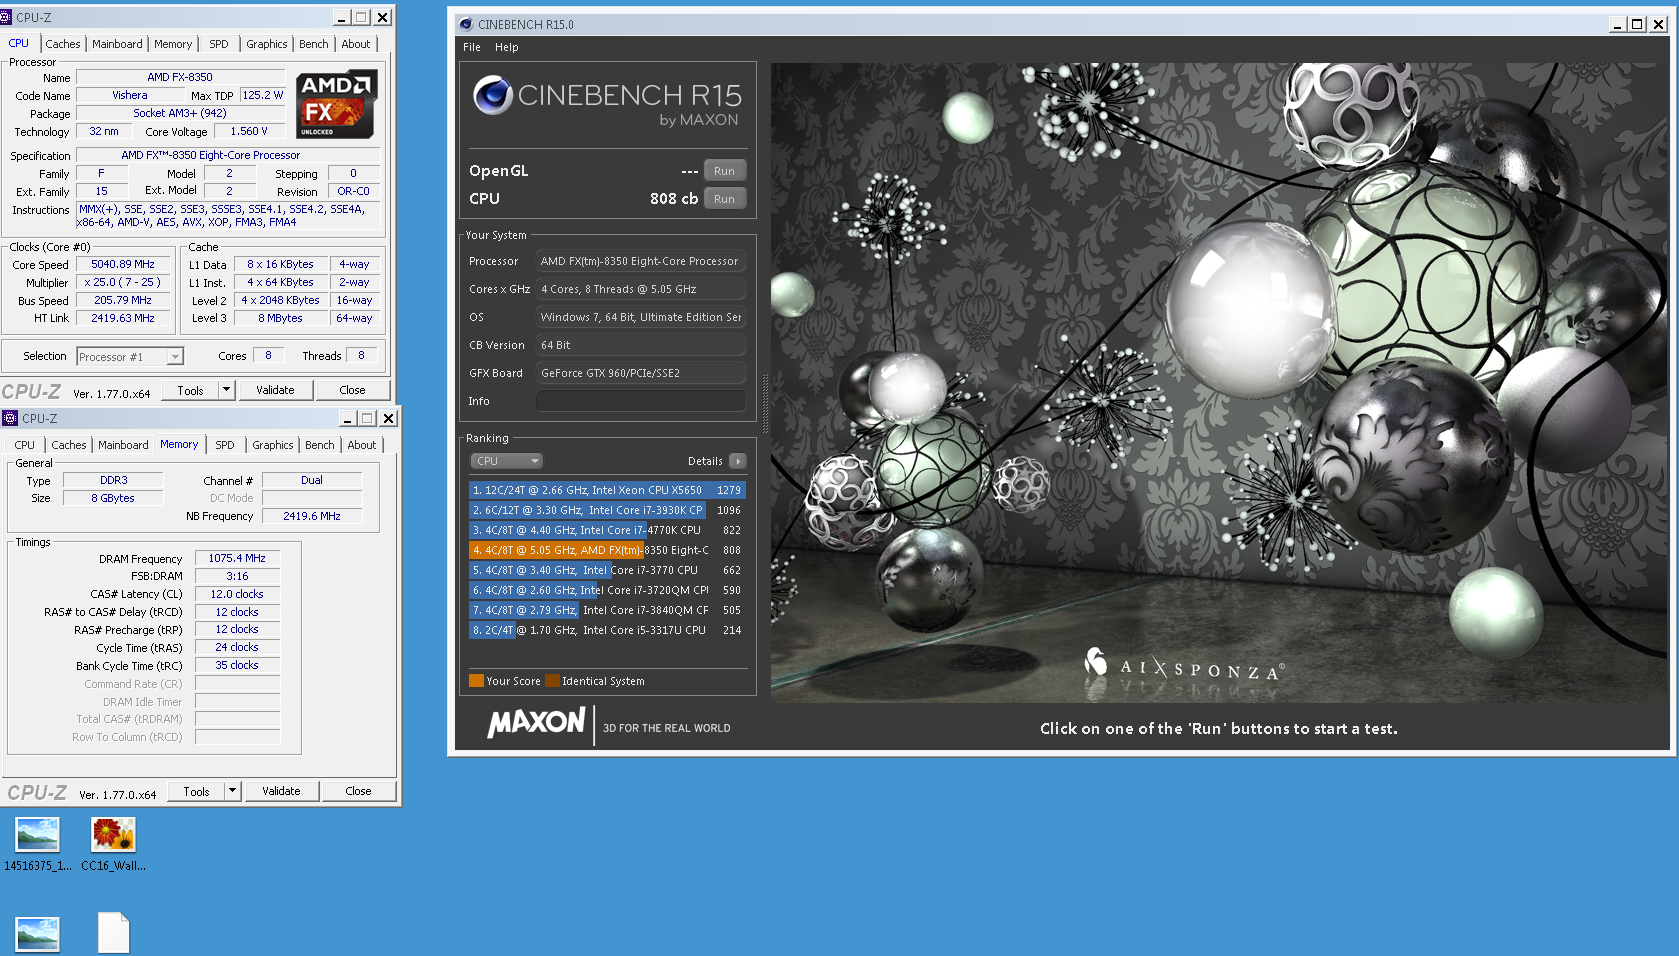The image size is (1679, 956).
Task: Click Tools button in top CPU-Z window
Action: coord(190,390)
